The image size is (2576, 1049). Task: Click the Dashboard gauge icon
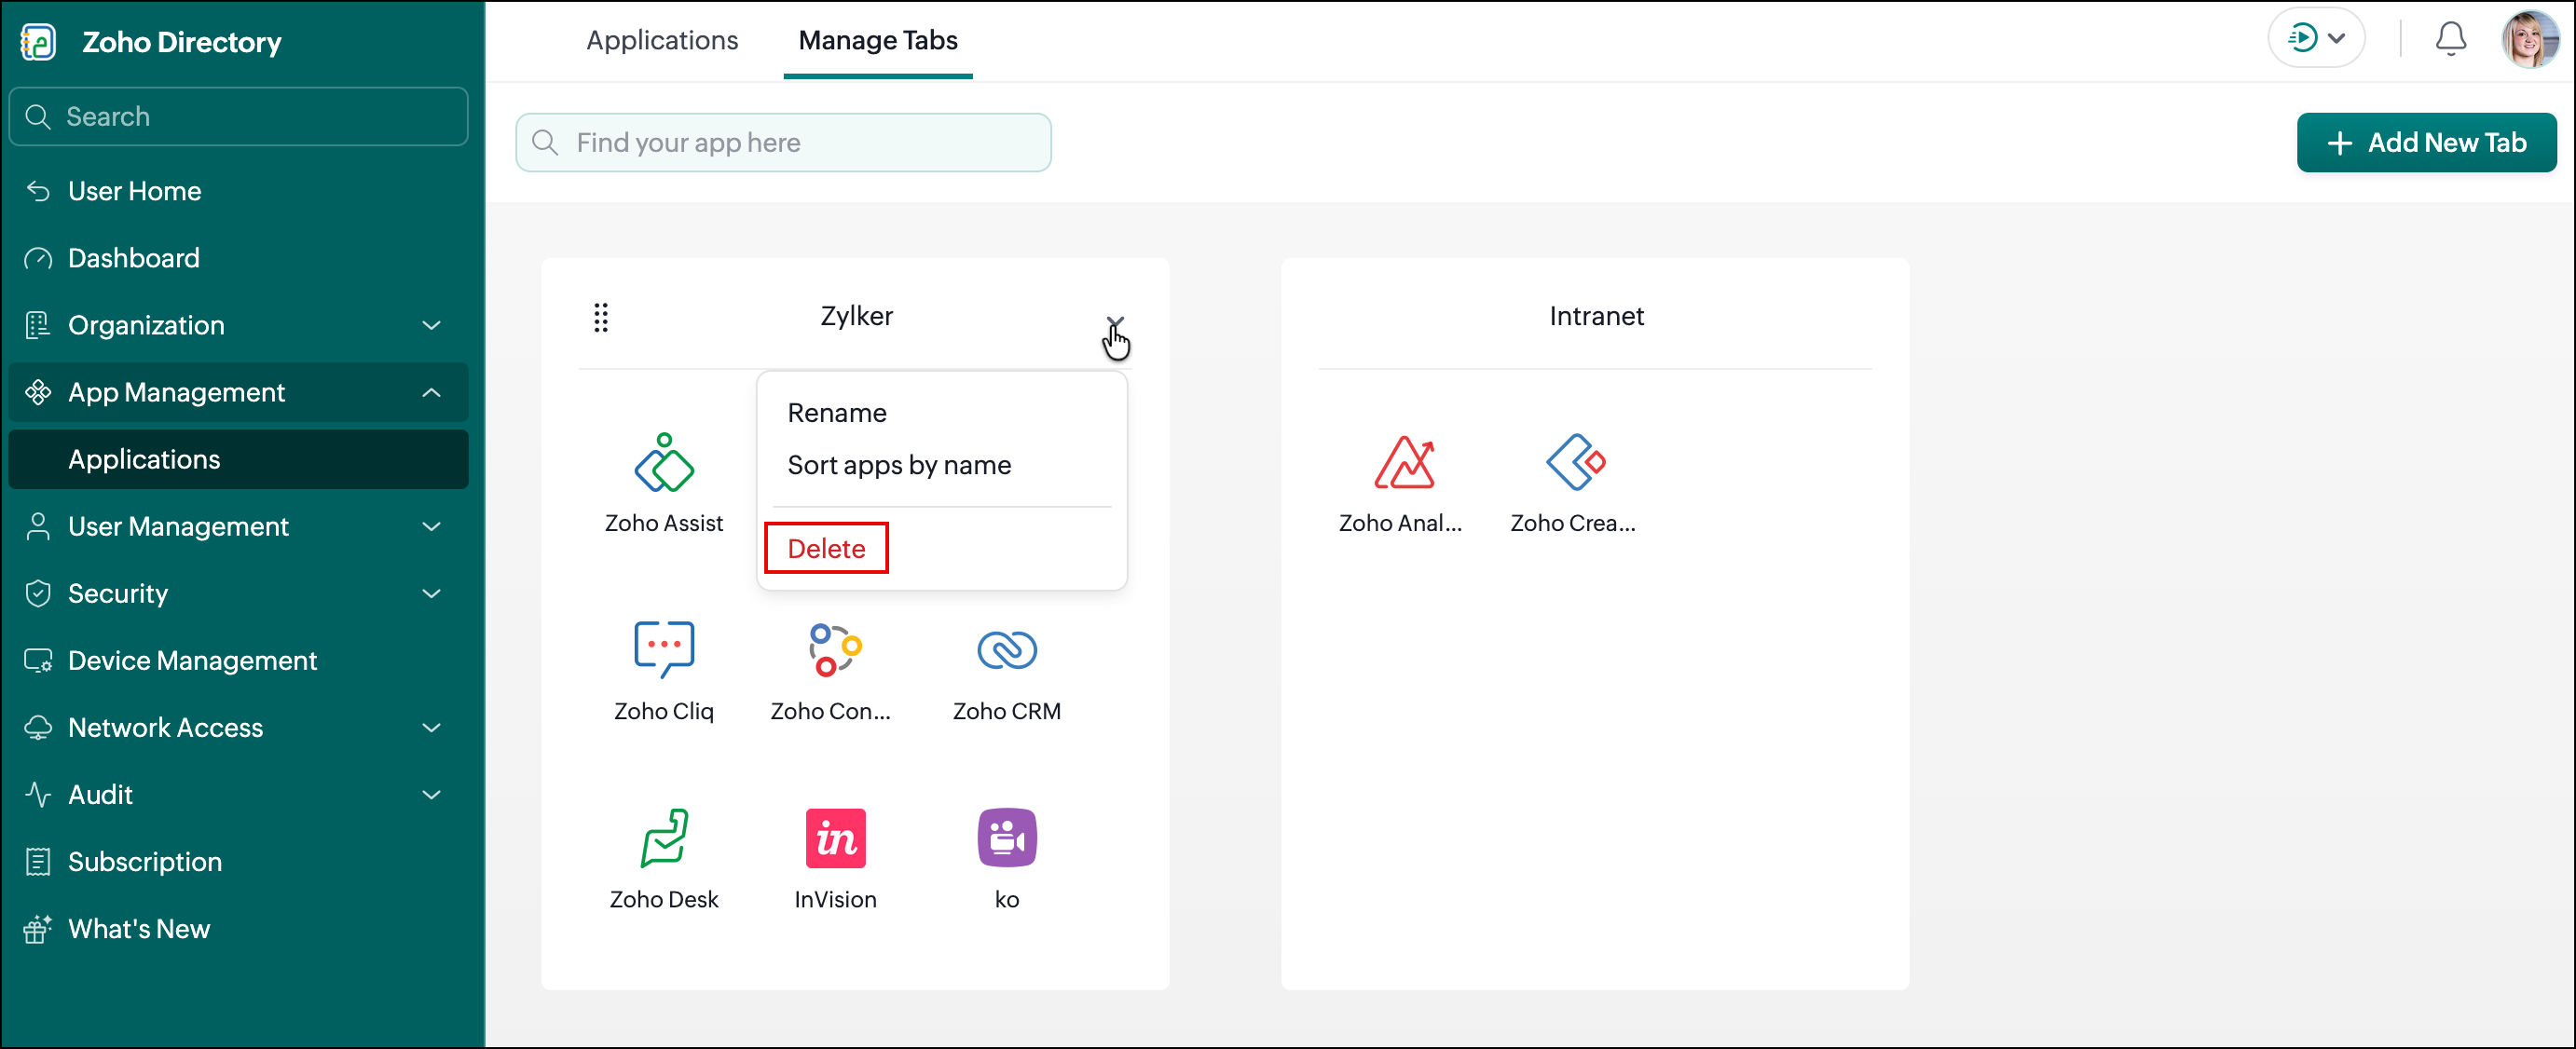(x=38, y=258)
